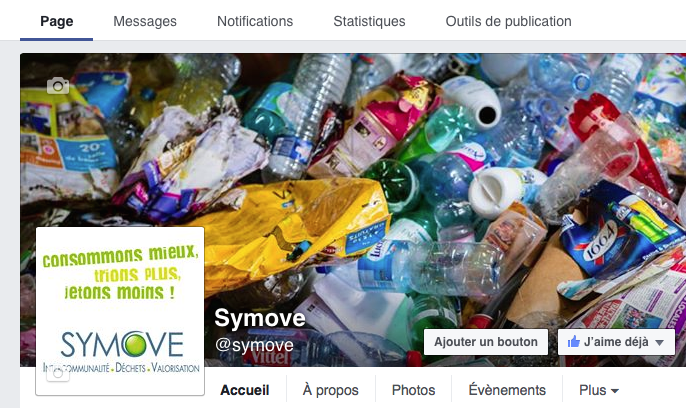
Task: Expand the Plus dropdown menu
Action: [x=598, y=390]
